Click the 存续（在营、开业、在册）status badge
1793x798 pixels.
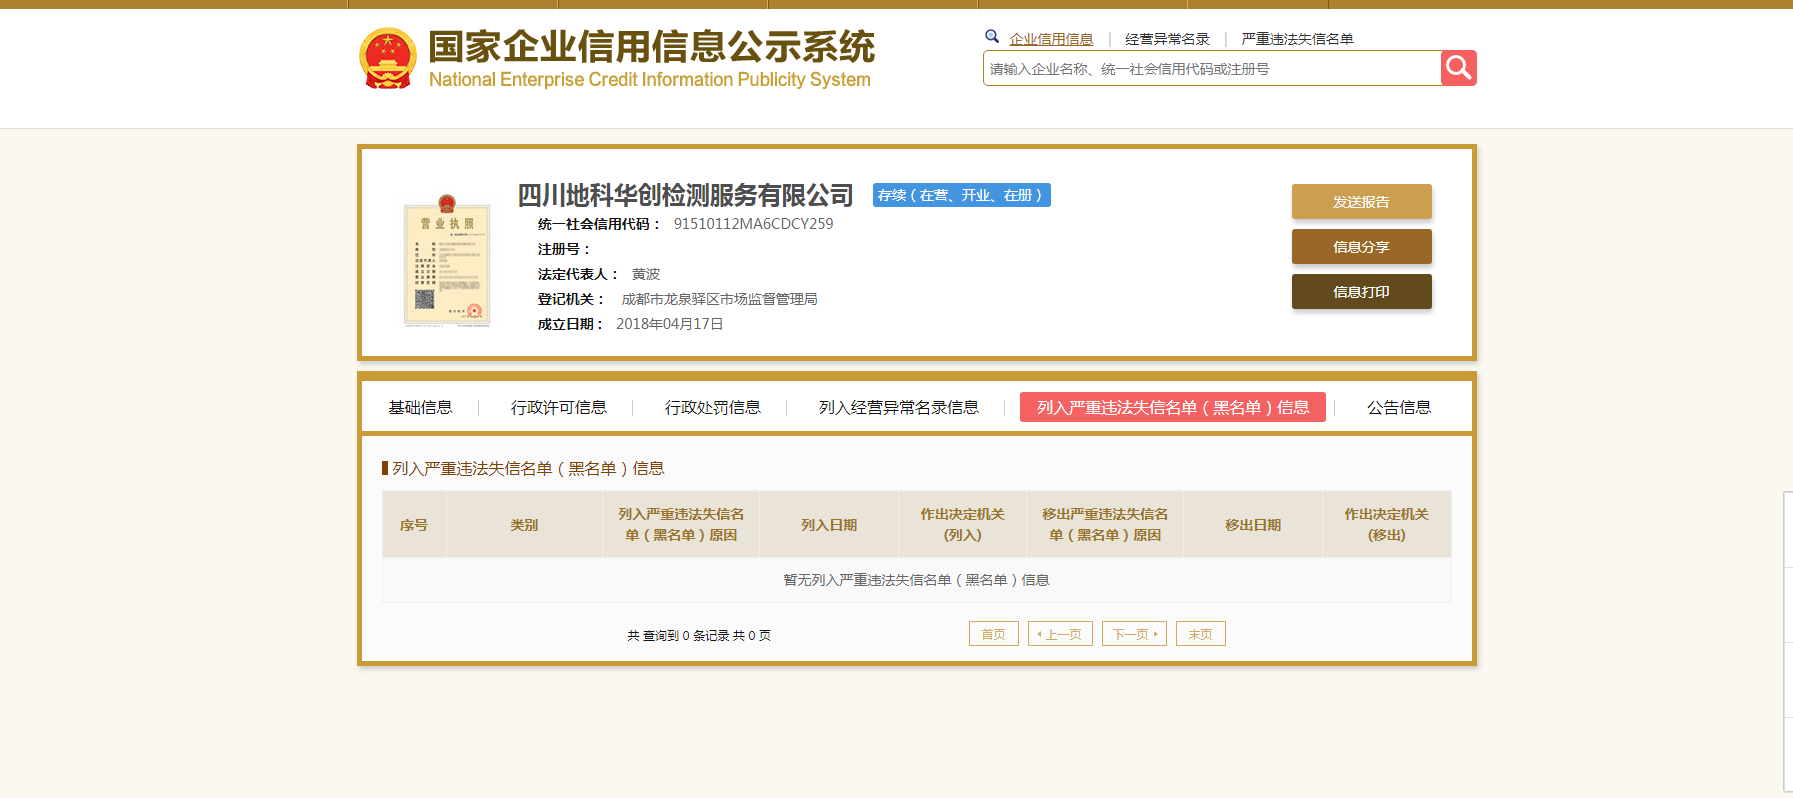click(x=961, y=195)
